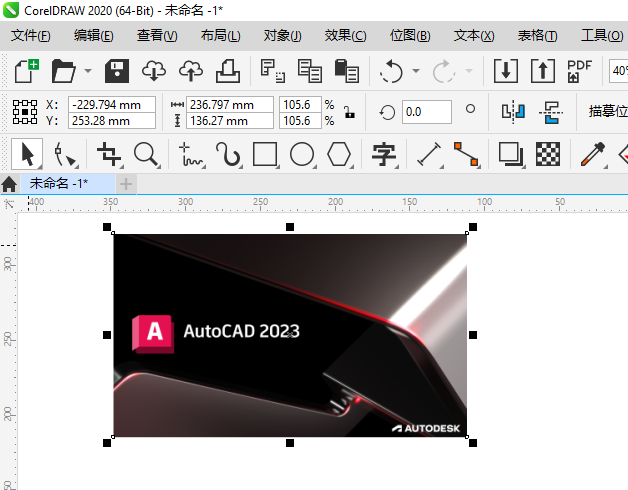The width and height of the screenshot is (628, 490).
Task: Select the Crop tool
Action: click(x=108, y=154)
